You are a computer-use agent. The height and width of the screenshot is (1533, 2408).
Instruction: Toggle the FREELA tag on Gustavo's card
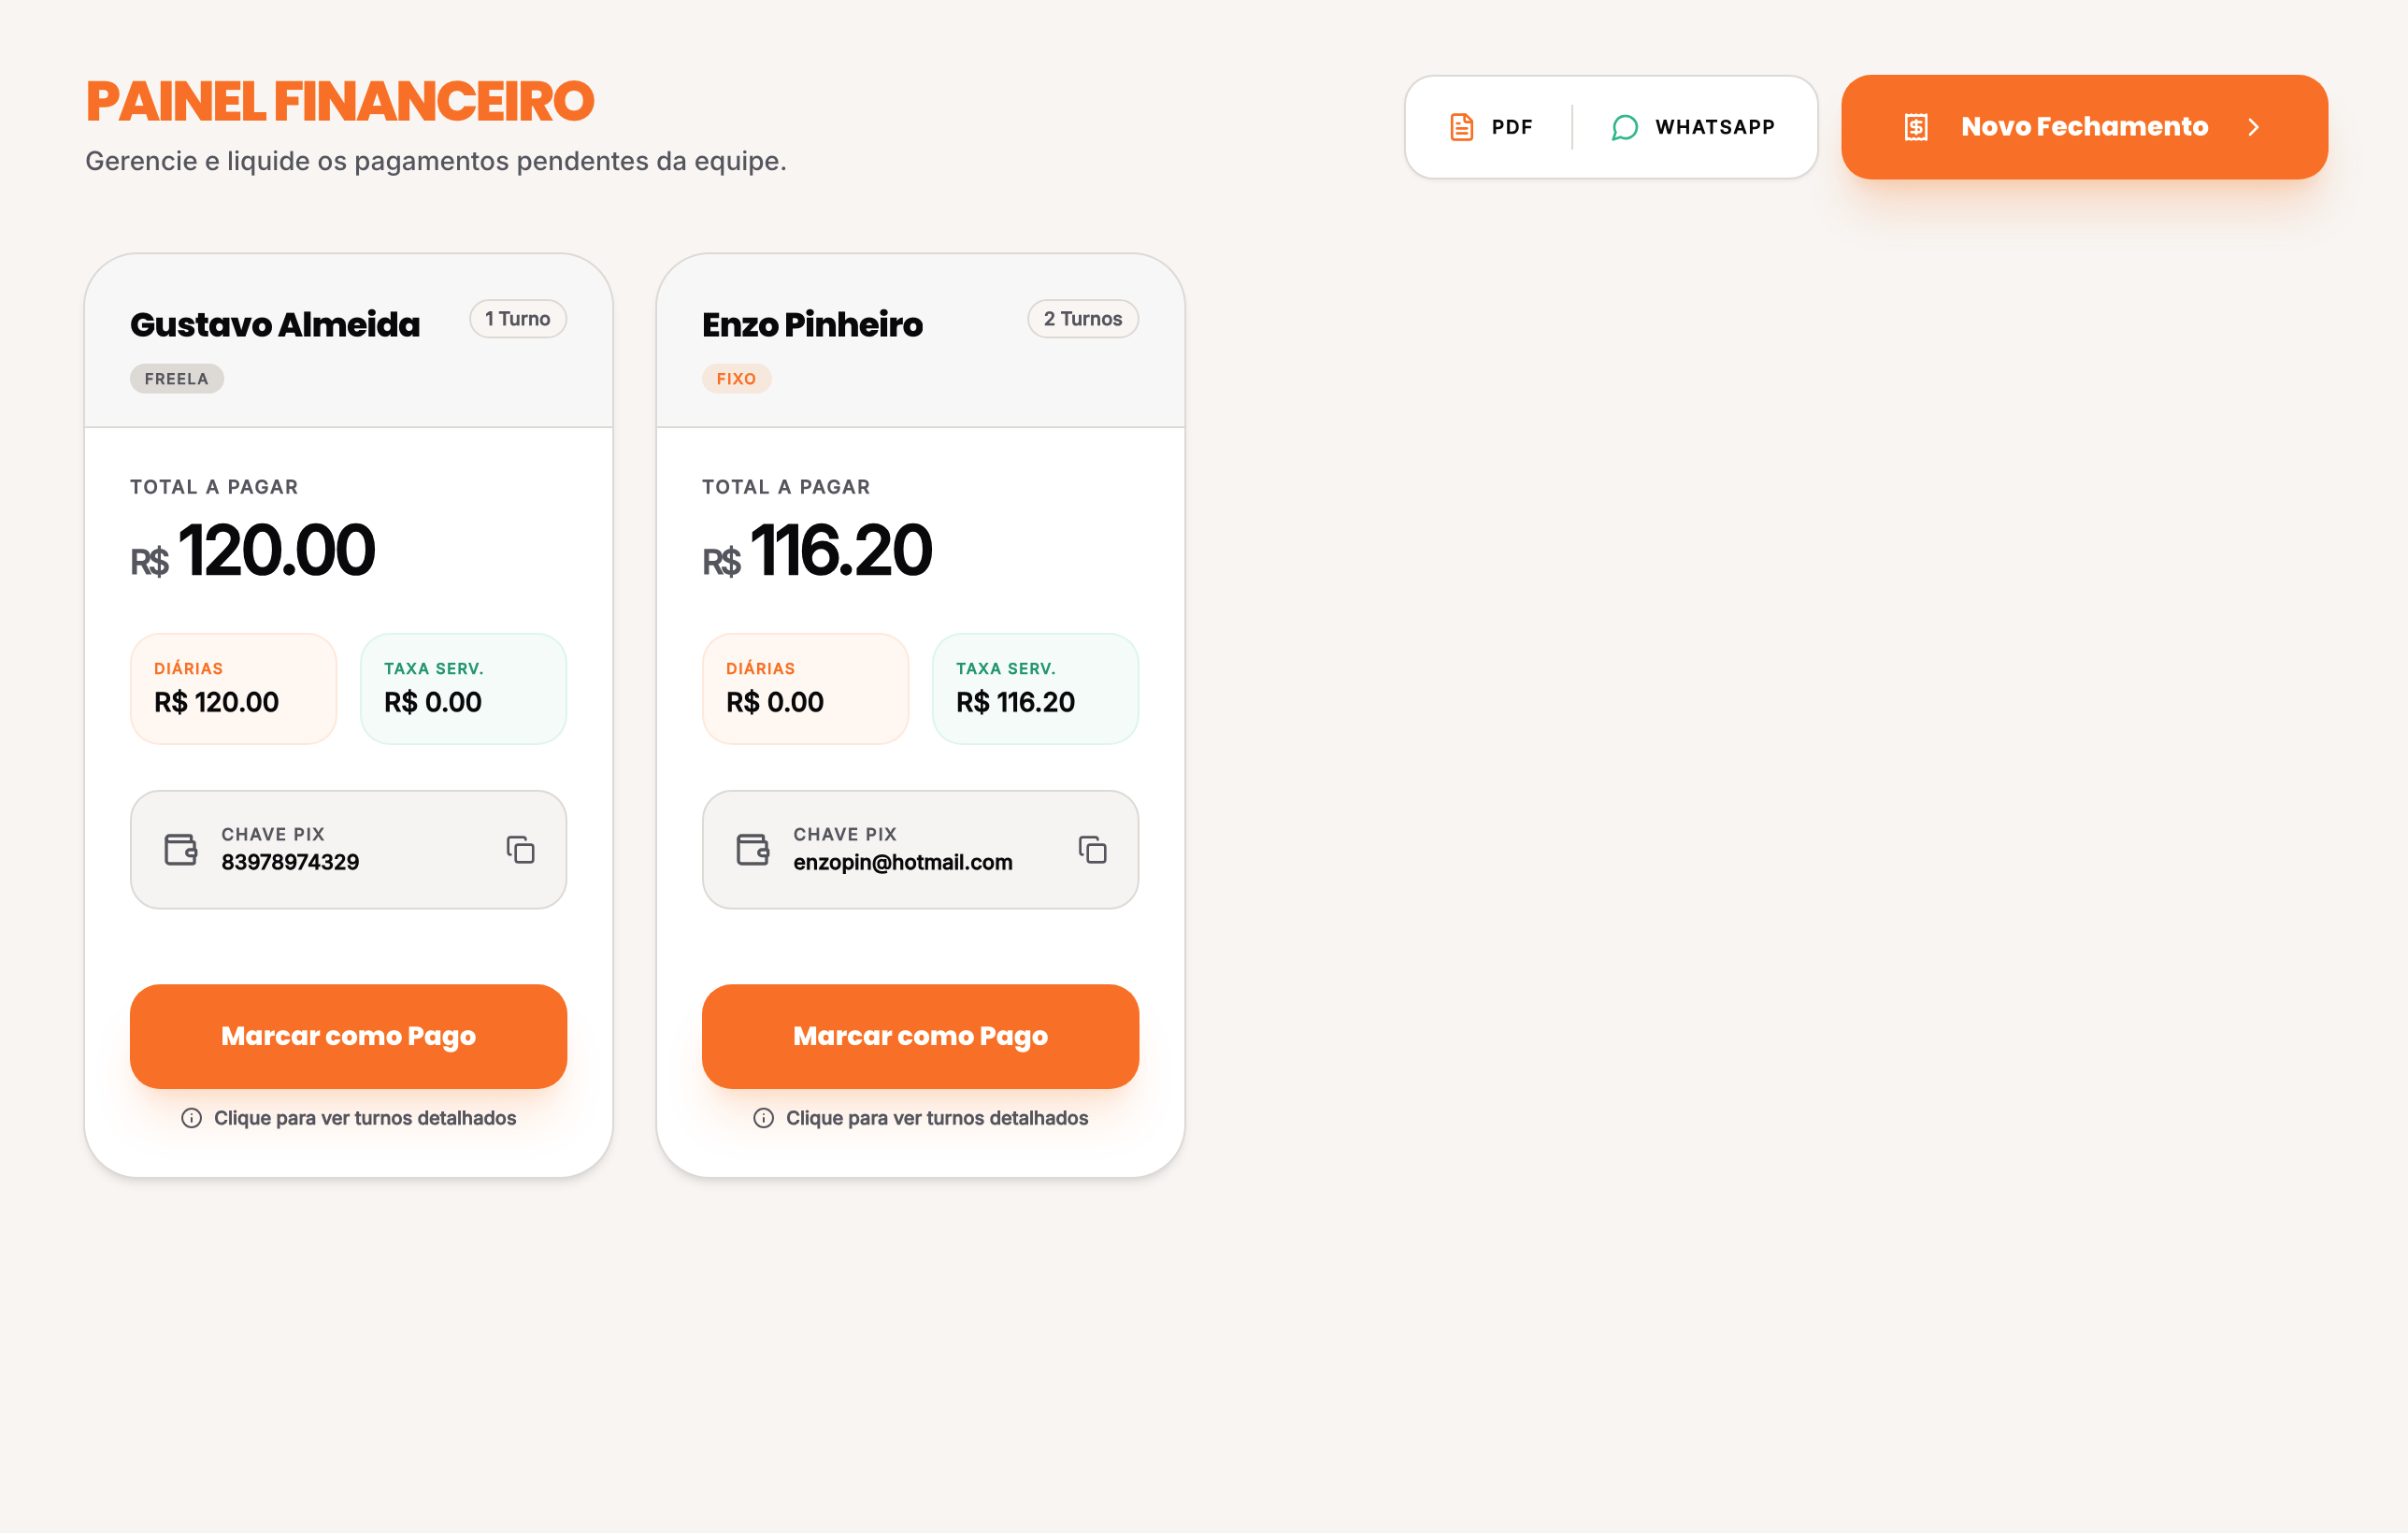176,378
